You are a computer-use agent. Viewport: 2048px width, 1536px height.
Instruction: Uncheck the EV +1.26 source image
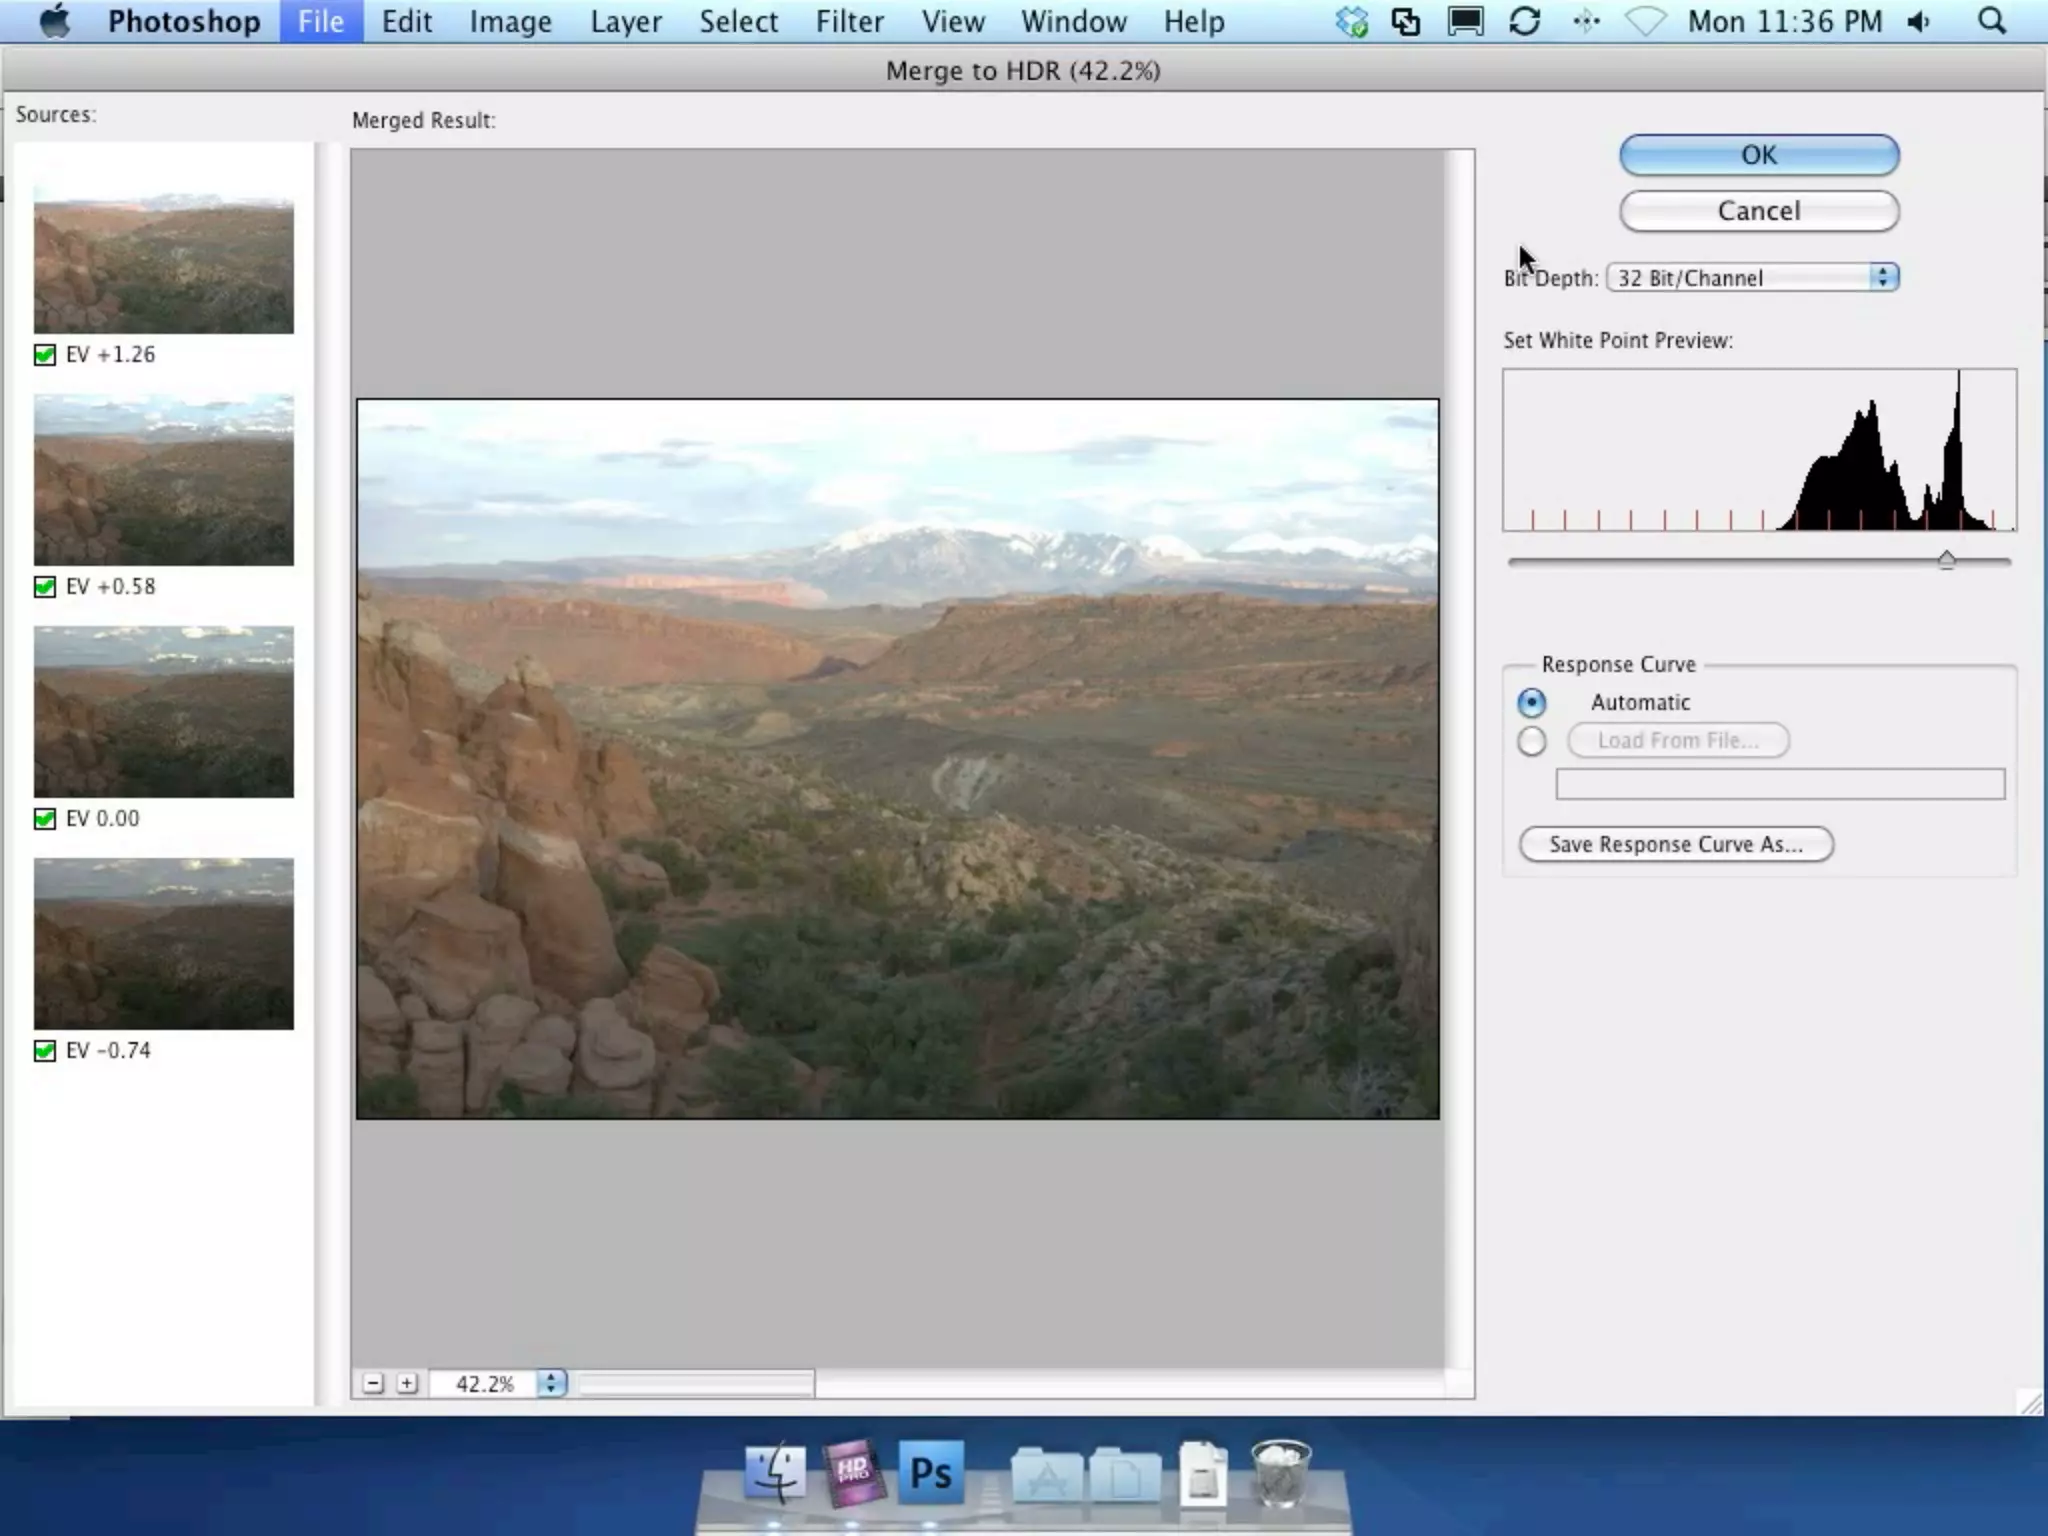(45, 355)
